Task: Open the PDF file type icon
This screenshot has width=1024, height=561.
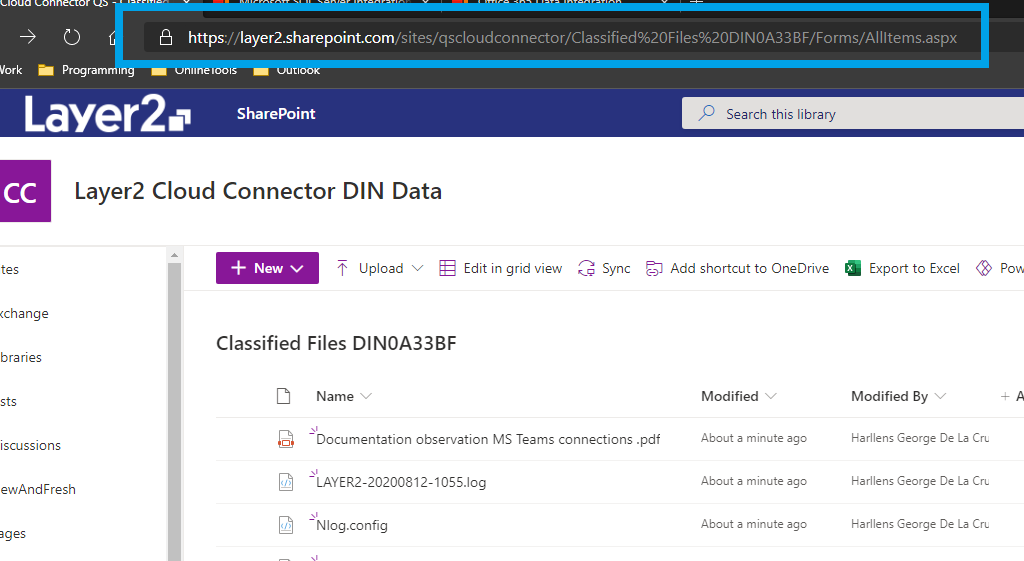Action: click(x=285, y=439)
